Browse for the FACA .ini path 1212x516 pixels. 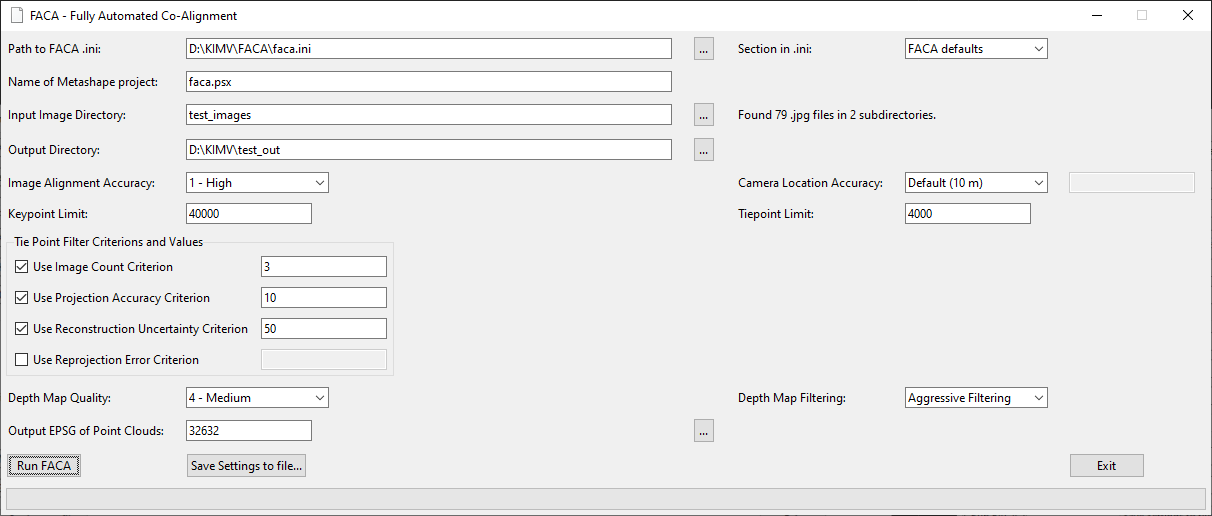pos(704,48)
